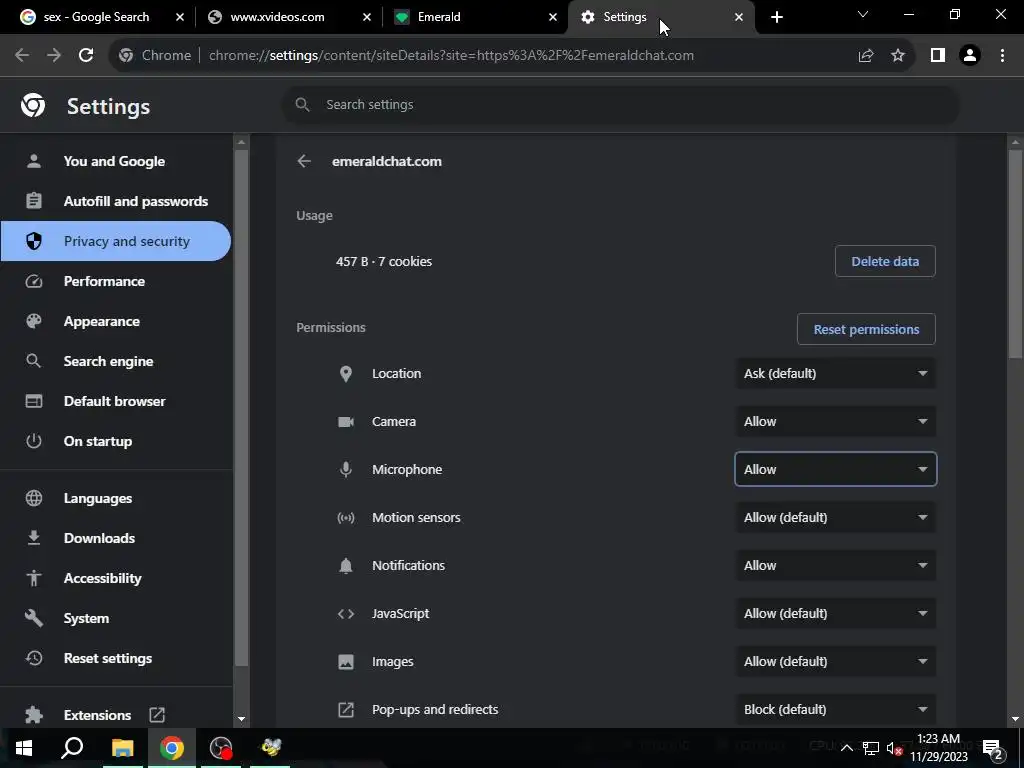Open the Windows Start menu
This screenshot has width=1024, height=768.
pos(24,748)
